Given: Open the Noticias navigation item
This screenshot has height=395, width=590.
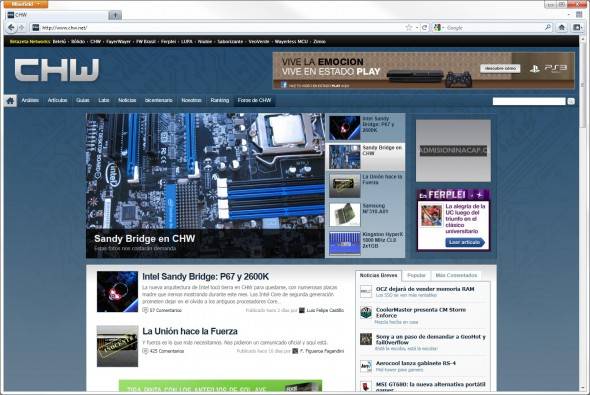Looking at the screenshot, I should pyautogui.click(x=127, y=100).
